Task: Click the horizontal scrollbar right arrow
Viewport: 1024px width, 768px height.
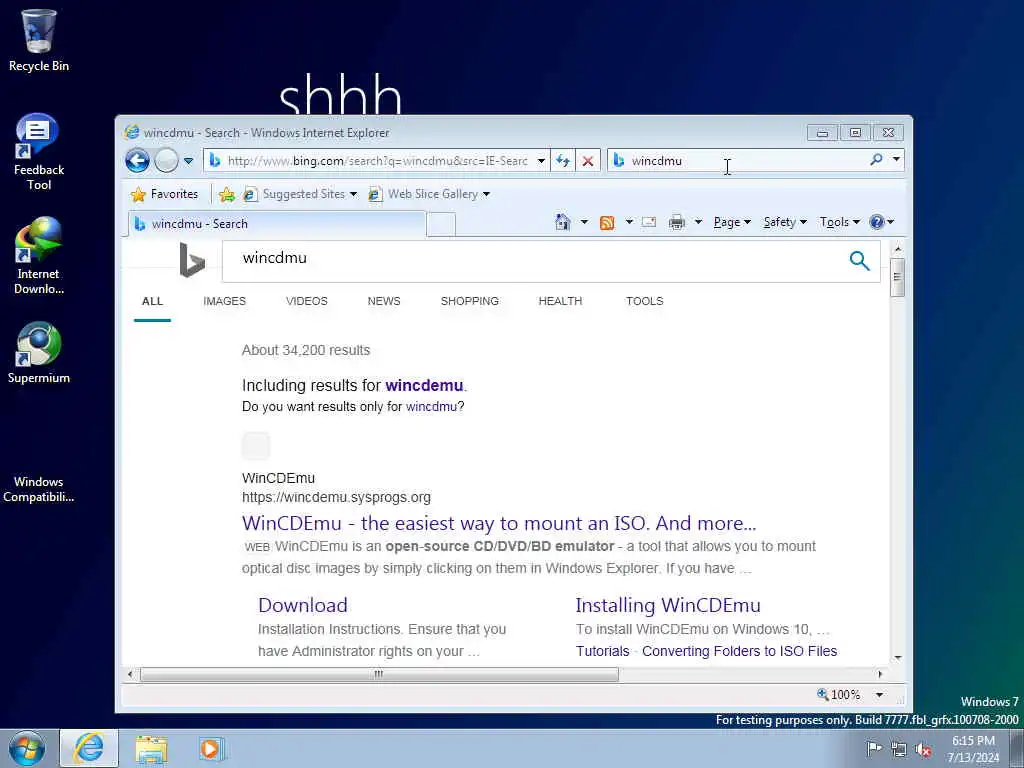Action: [x=880, y=674]
